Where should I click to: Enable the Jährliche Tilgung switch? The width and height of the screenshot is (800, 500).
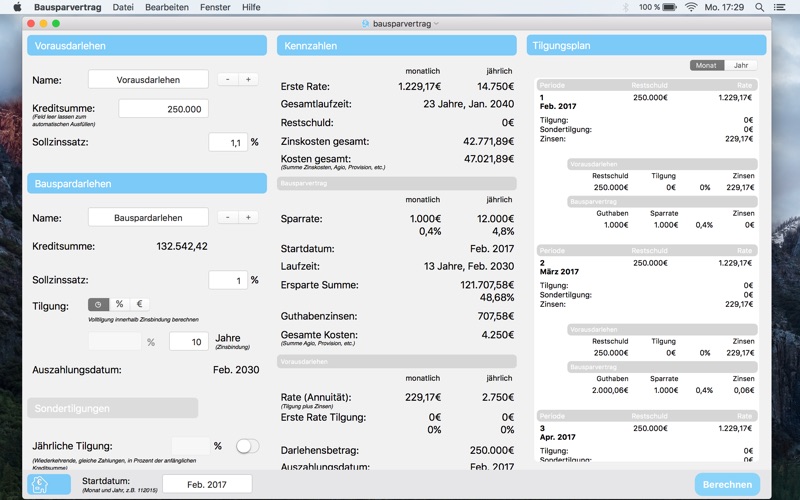click(x=247, y=446)
